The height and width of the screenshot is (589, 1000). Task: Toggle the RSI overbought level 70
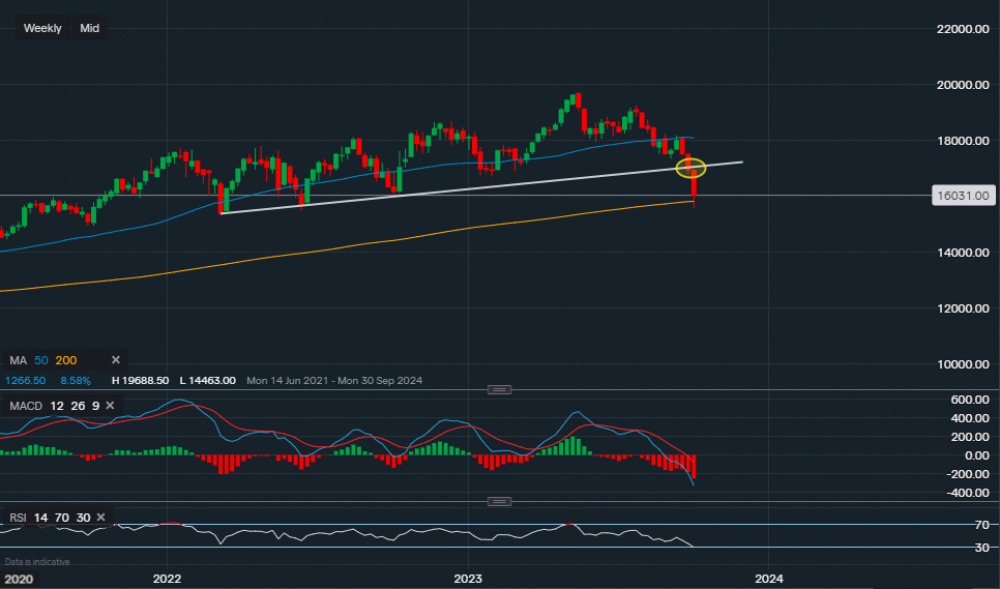61,518
